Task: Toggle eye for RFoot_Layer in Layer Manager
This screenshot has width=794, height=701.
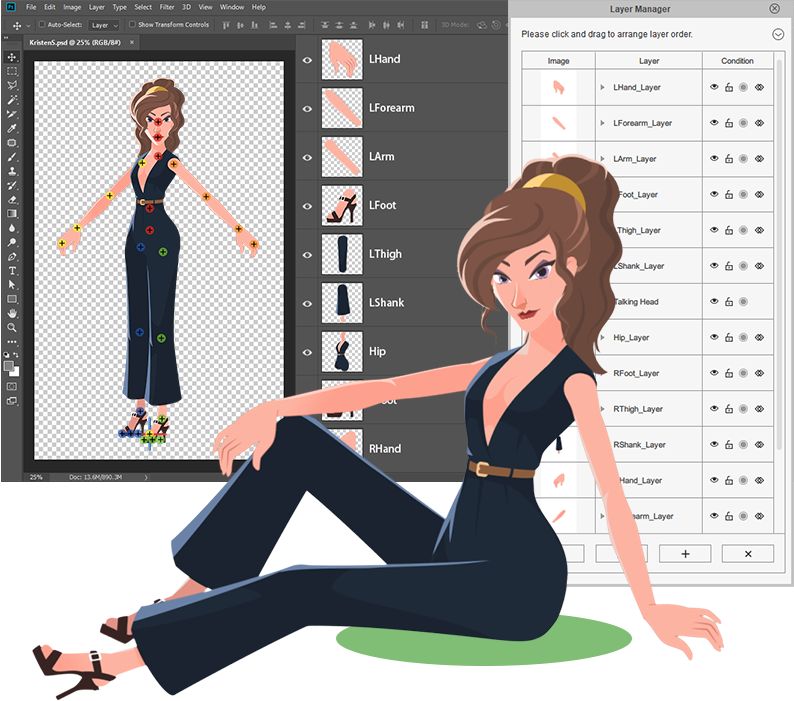Action: click(714, 373)
